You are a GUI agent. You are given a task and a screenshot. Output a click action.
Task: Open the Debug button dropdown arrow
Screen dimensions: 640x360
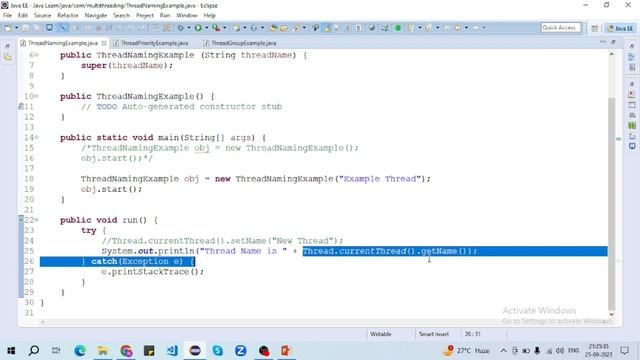189,28
